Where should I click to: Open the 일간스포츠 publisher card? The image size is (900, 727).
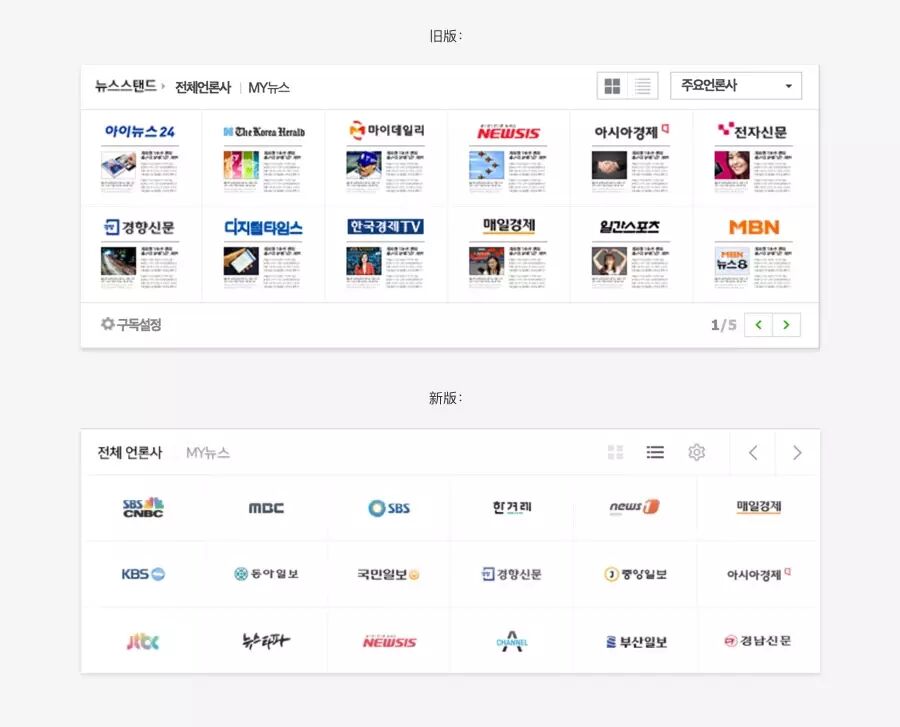(631, 254)
